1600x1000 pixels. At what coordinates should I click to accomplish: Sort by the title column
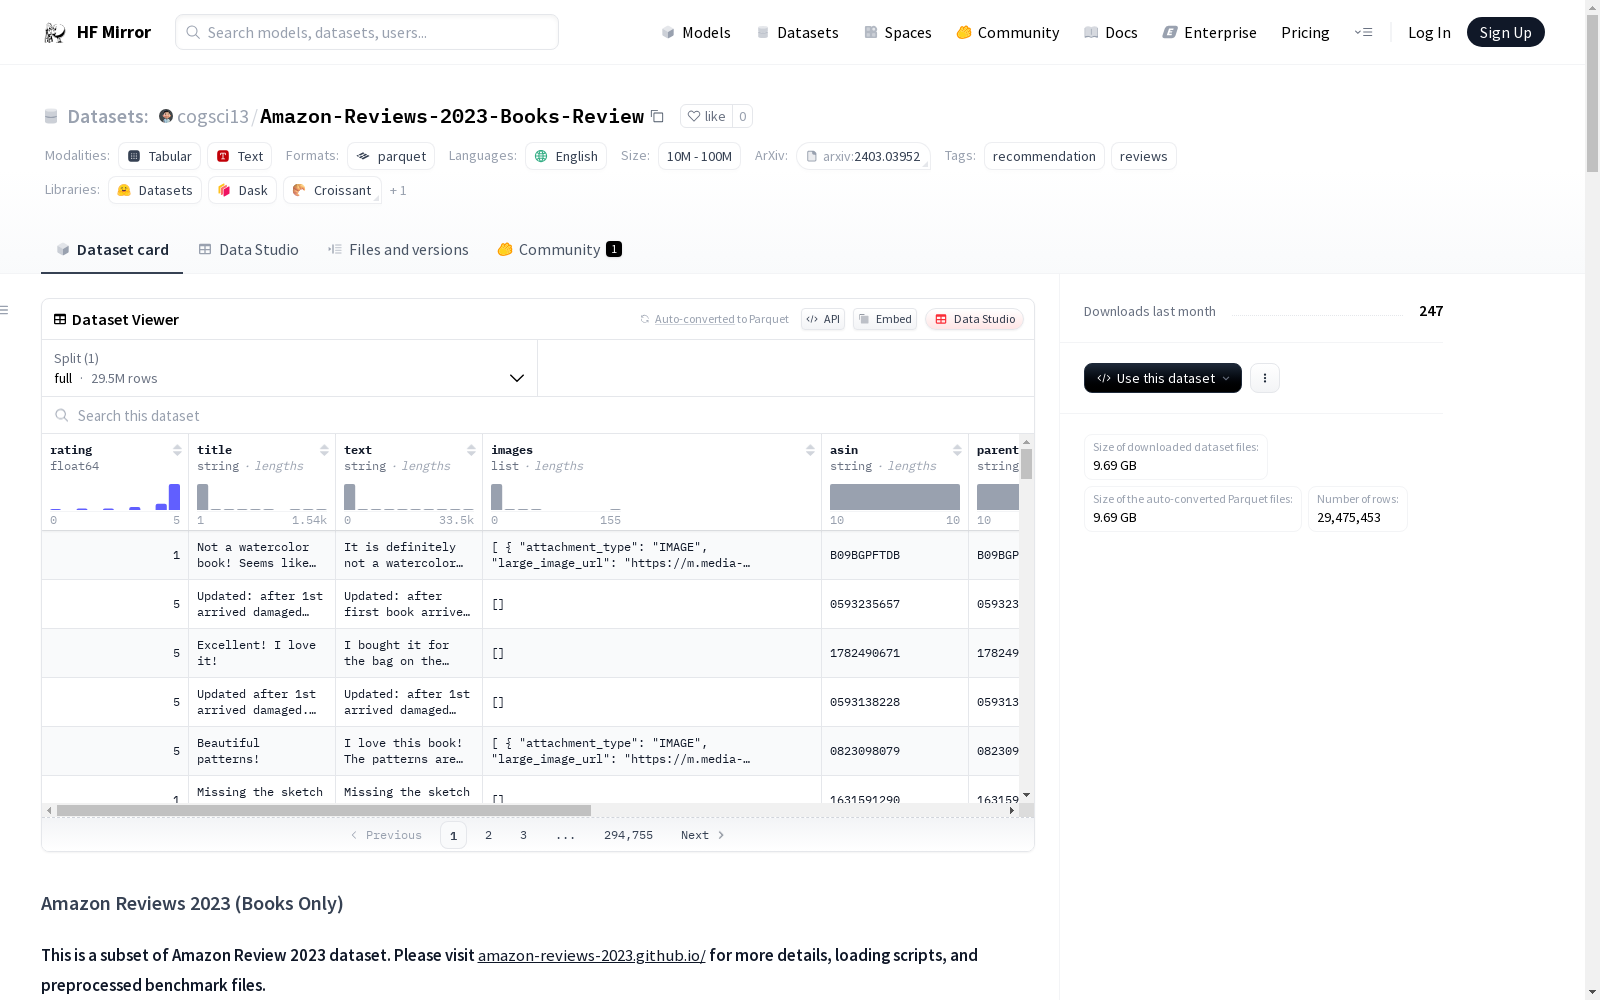[x=324, y=450]
